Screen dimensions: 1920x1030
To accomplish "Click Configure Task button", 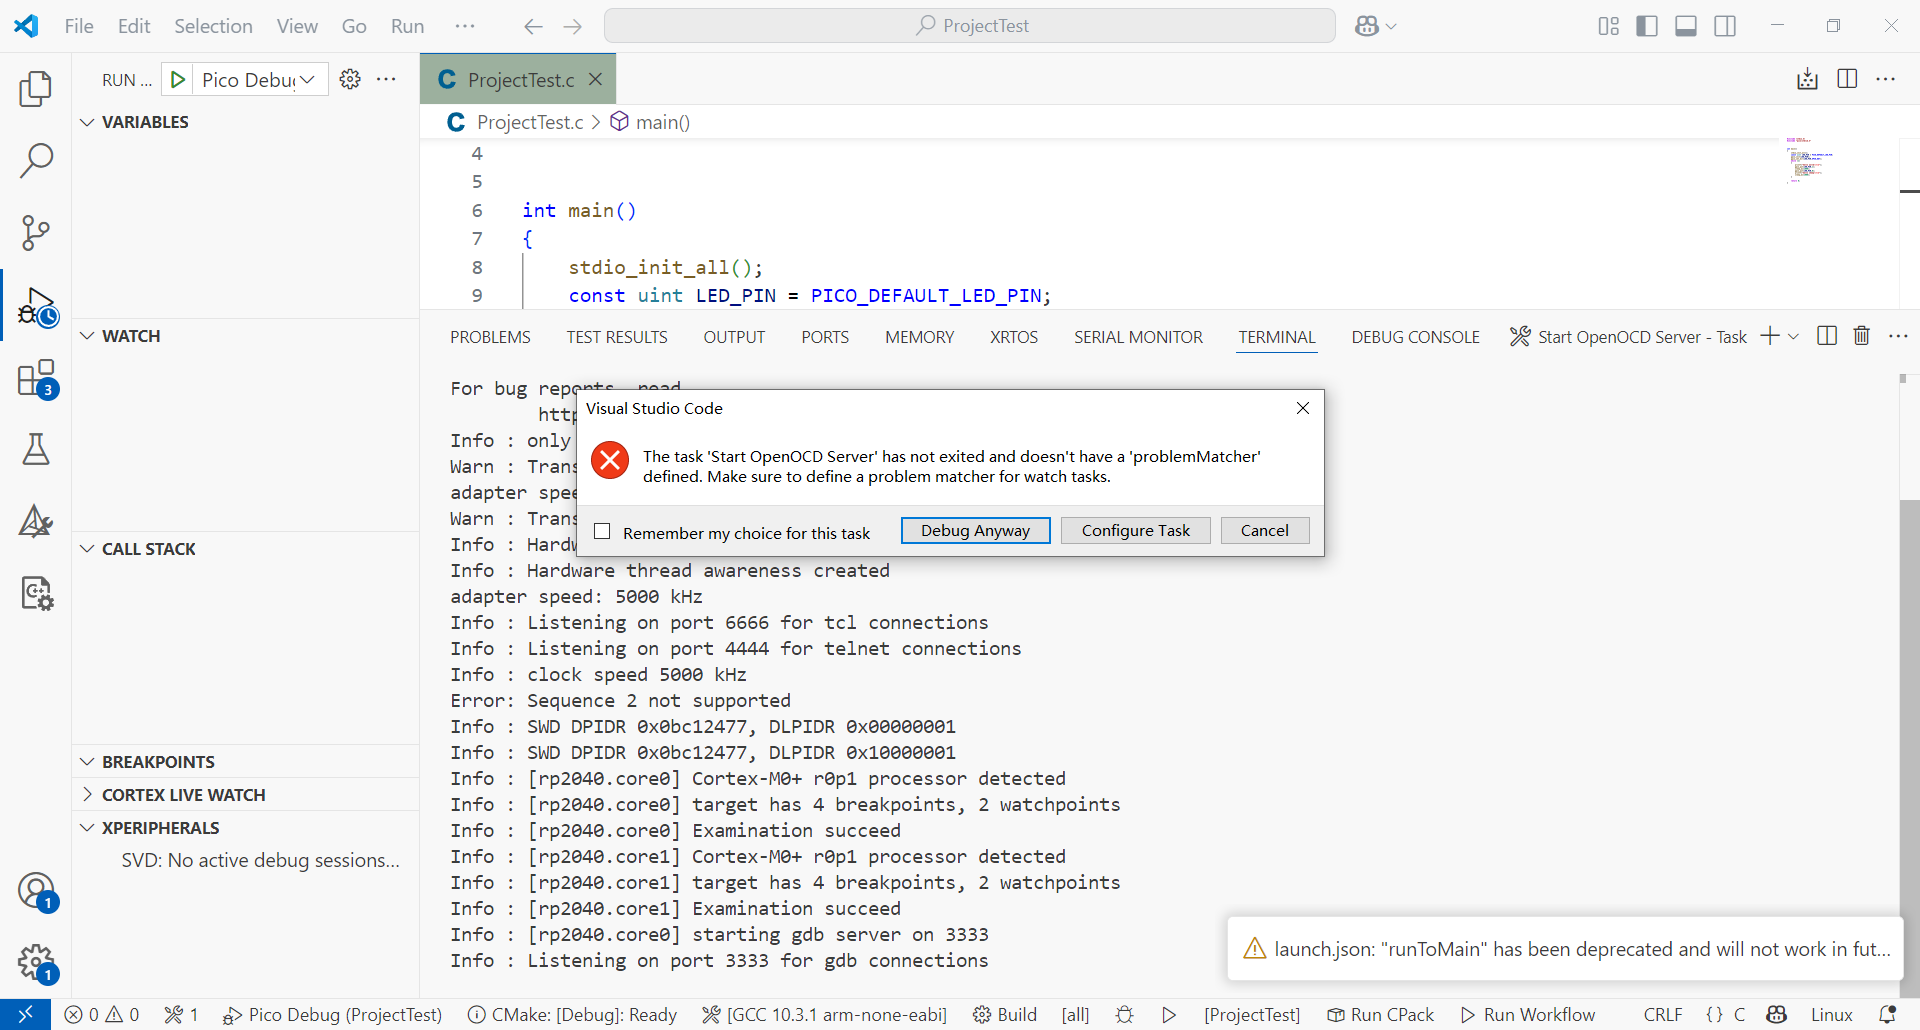I will [x=1135, y=530].
